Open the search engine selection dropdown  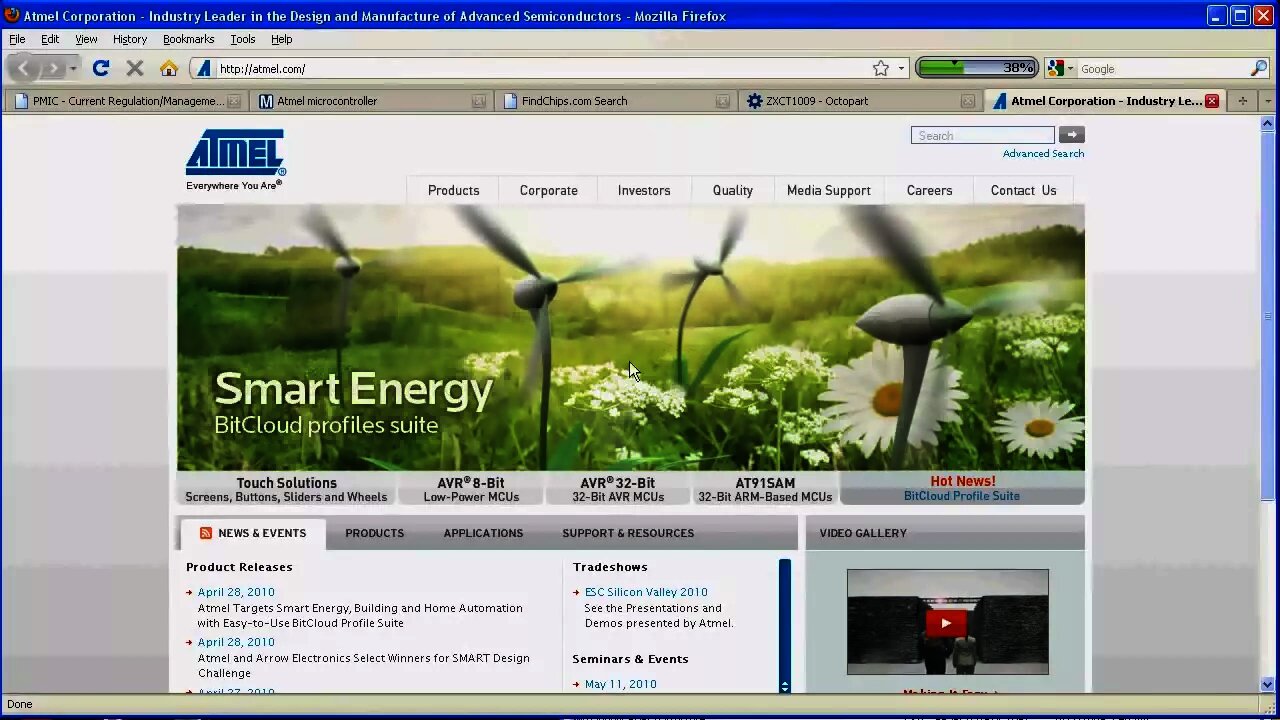(1070, 69)
